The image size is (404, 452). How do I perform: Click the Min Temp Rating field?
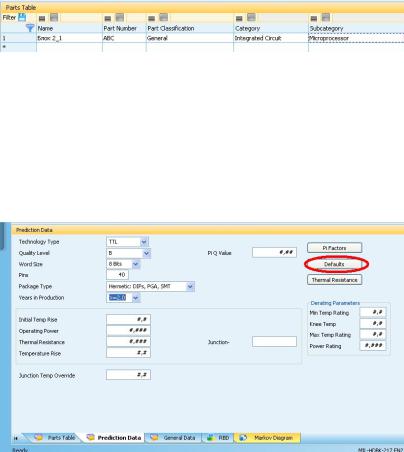[373, 312]
